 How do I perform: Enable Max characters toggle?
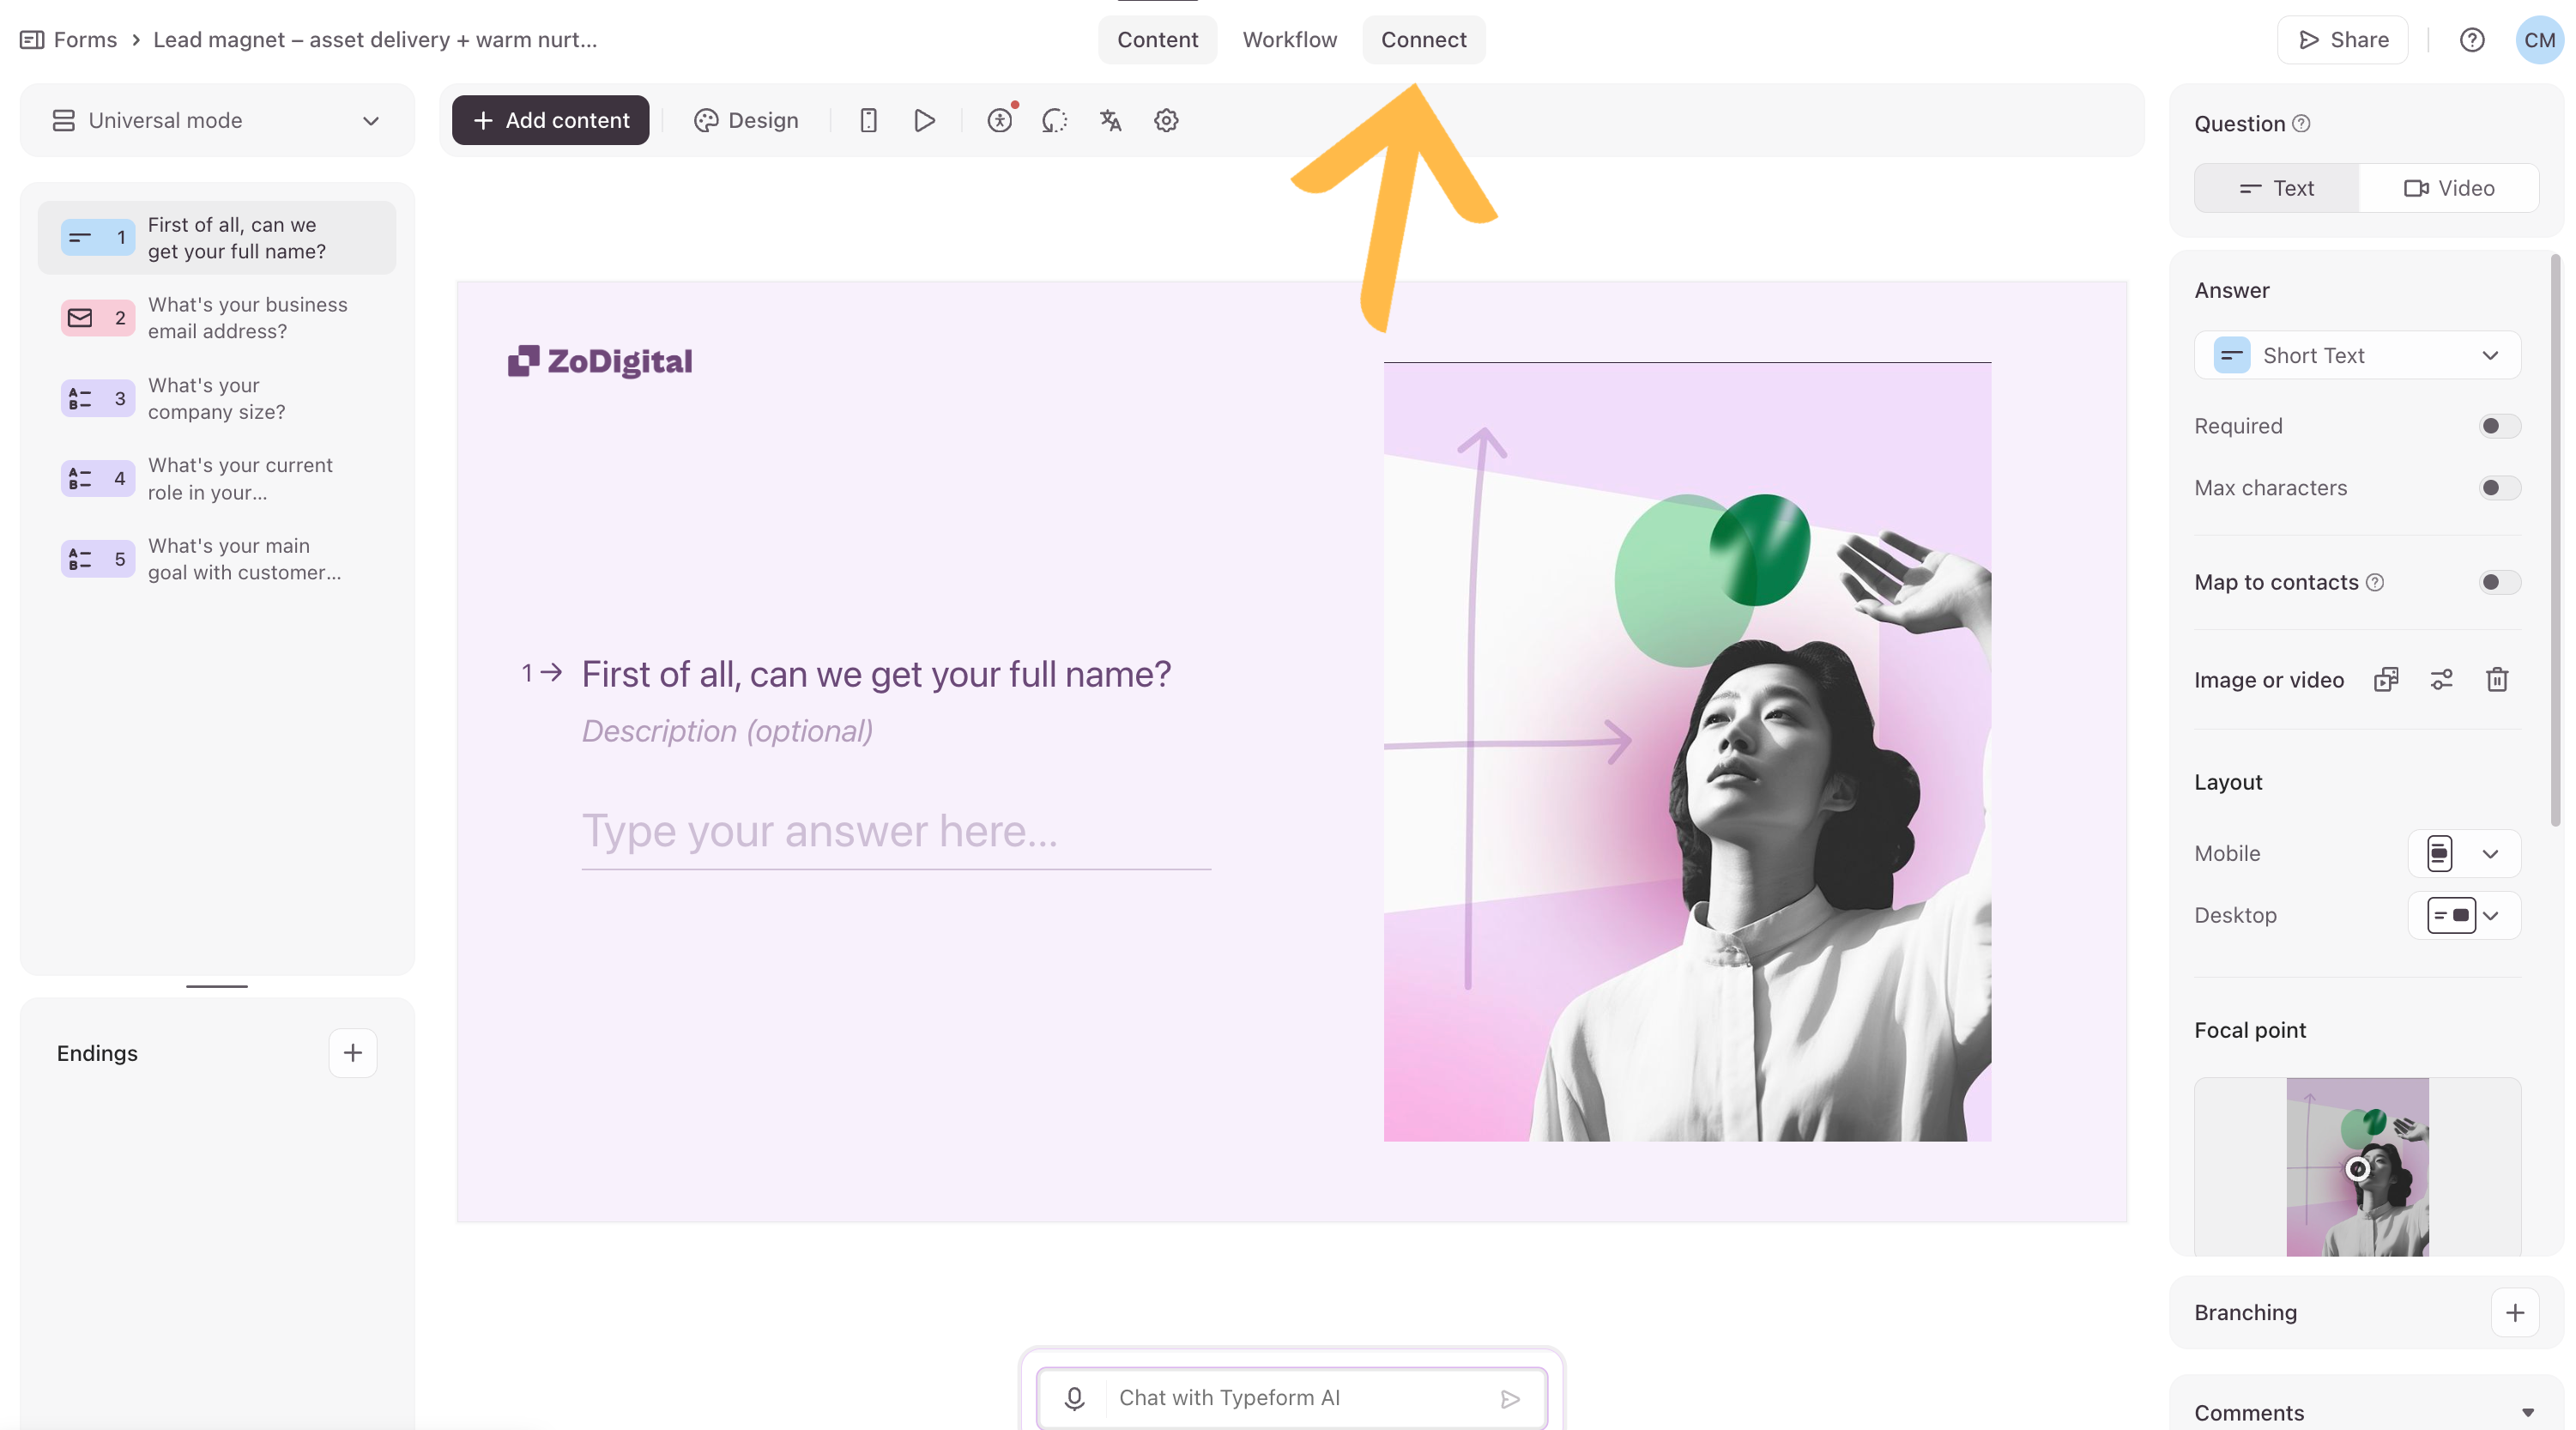2499,488
